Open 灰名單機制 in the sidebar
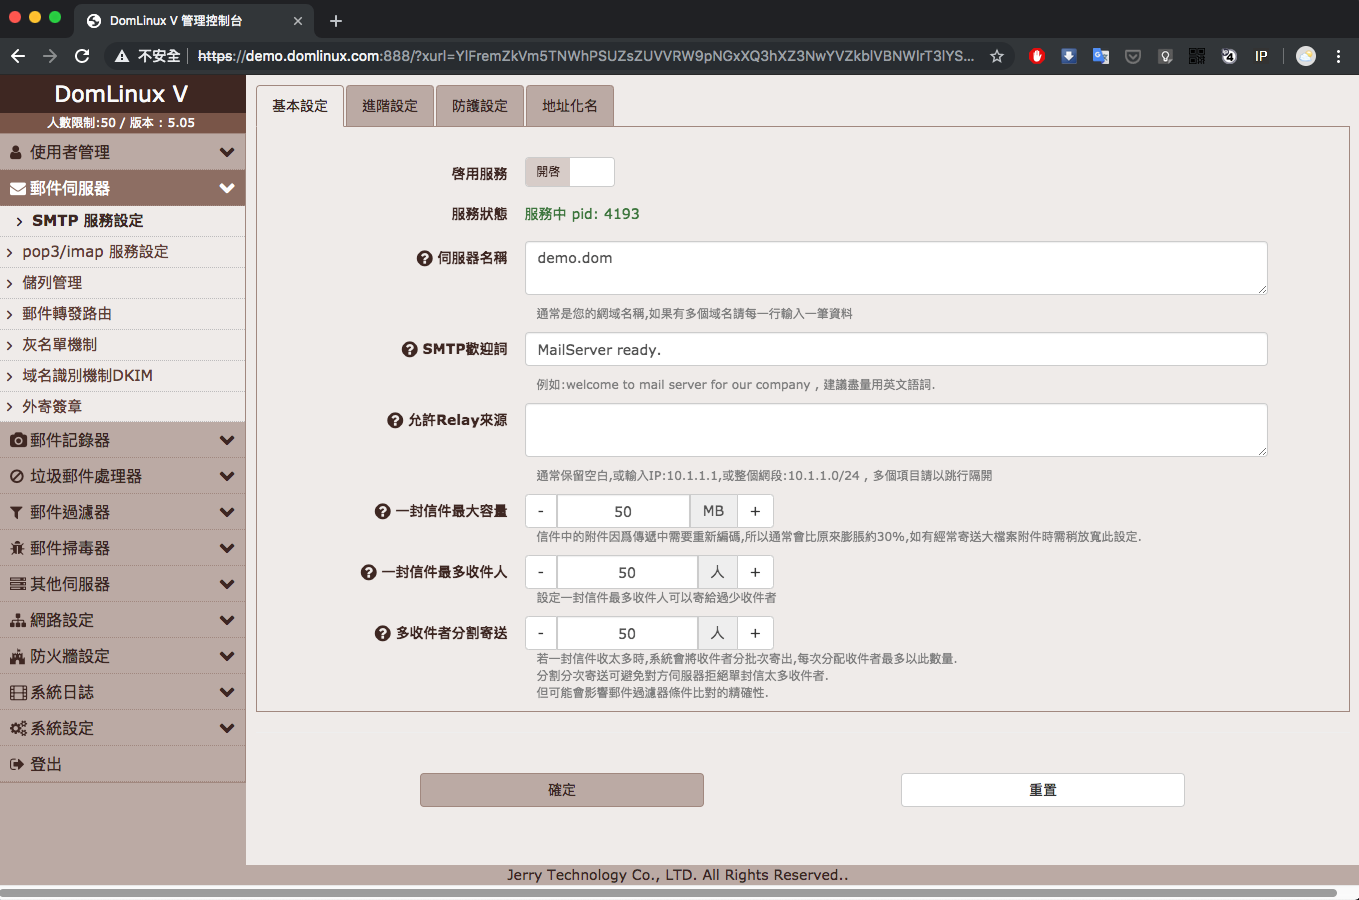 coord(122,345)
